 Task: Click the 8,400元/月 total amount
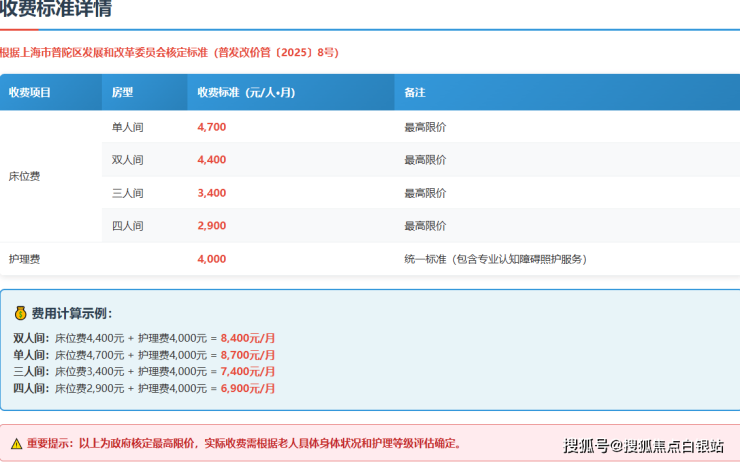pos(247,339)
